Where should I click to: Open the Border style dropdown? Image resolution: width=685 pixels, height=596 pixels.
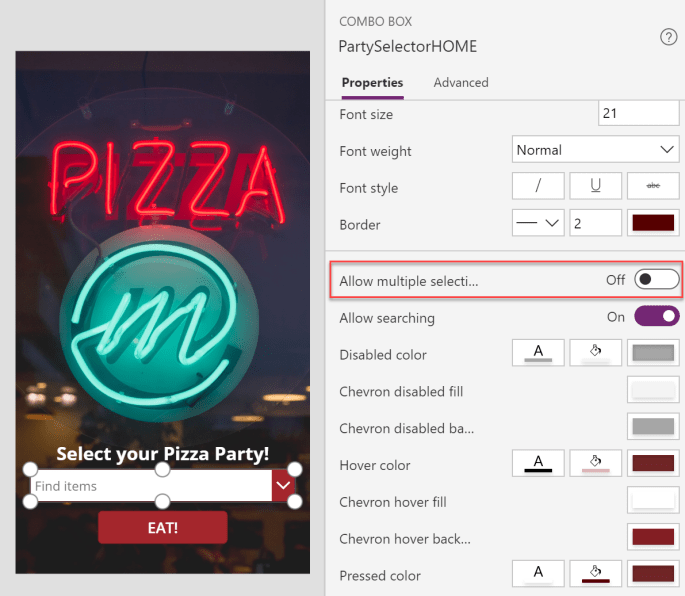[x=538, y=223]
